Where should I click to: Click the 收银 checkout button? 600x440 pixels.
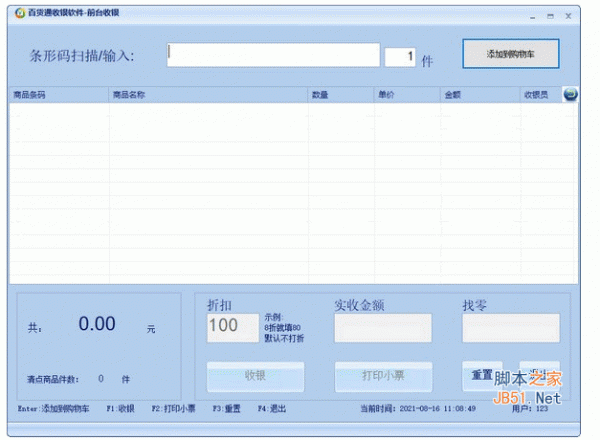(x=256, y=376)
